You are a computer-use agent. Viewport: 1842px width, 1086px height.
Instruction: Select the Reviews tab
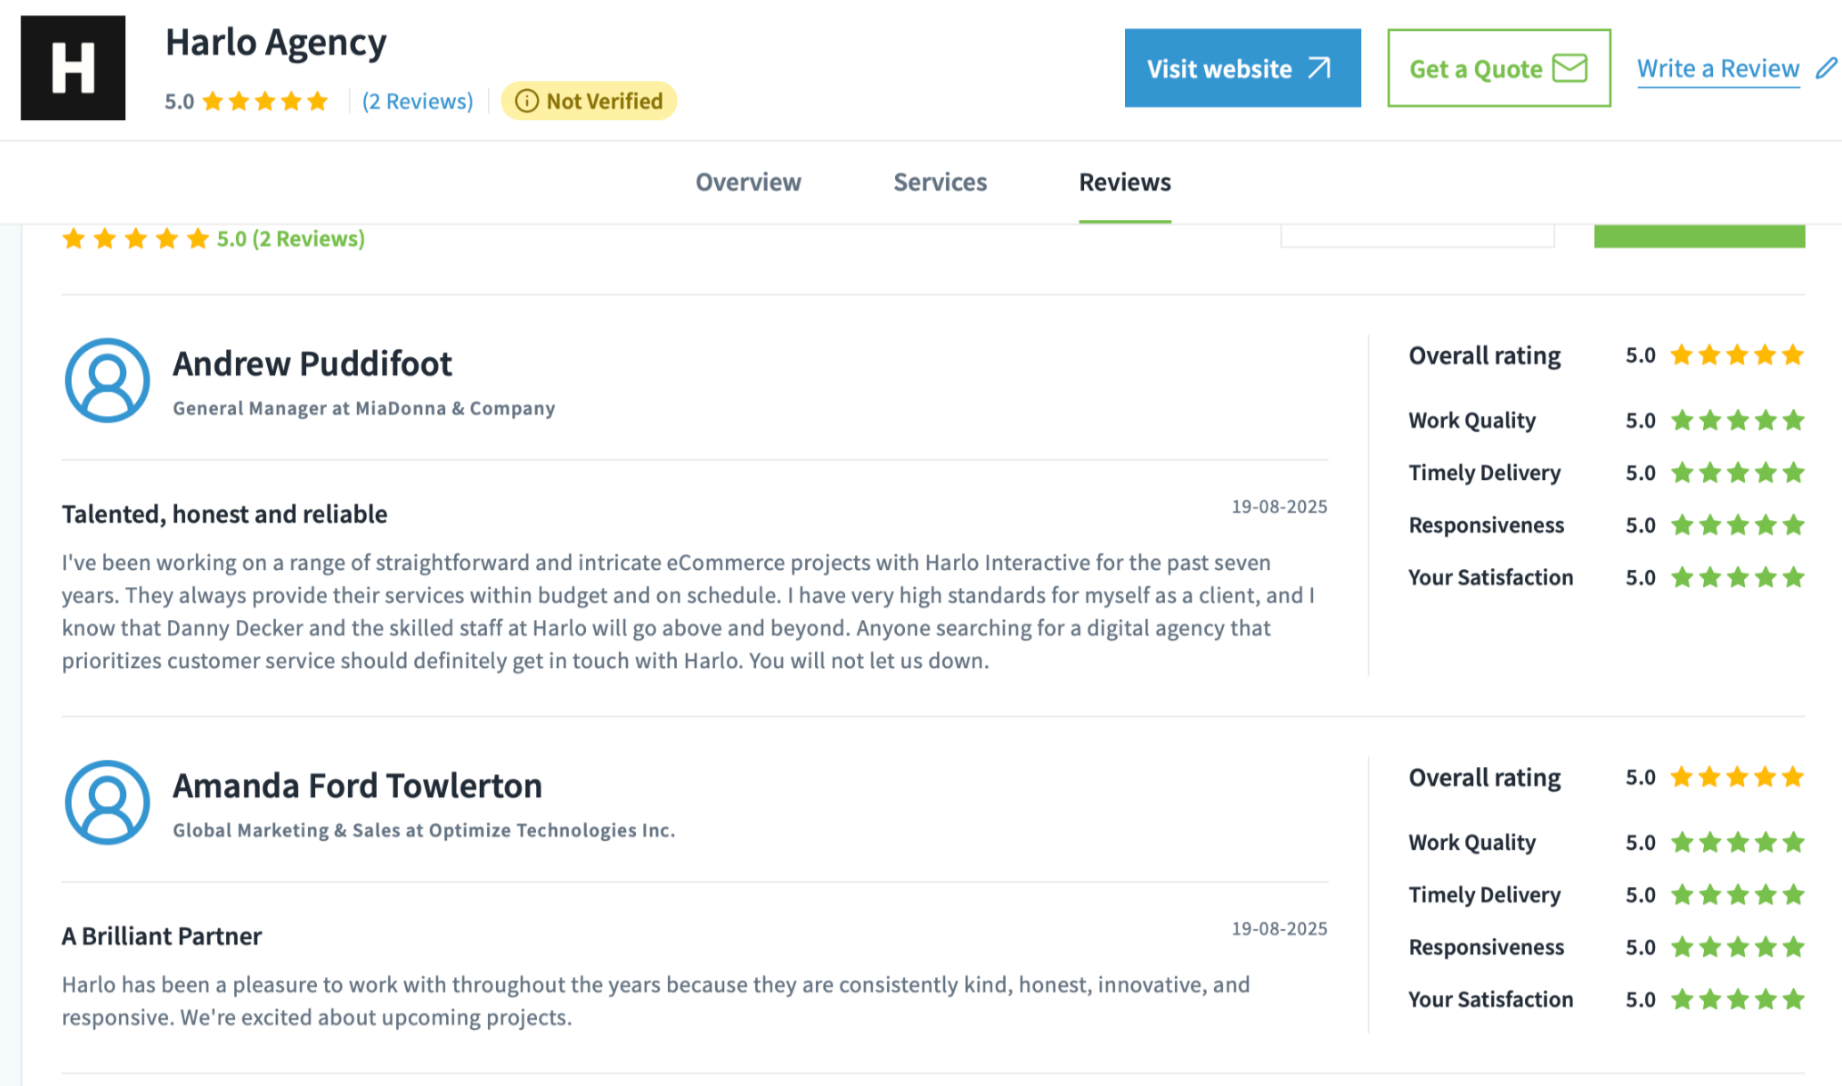click(x=1124, y=182)
